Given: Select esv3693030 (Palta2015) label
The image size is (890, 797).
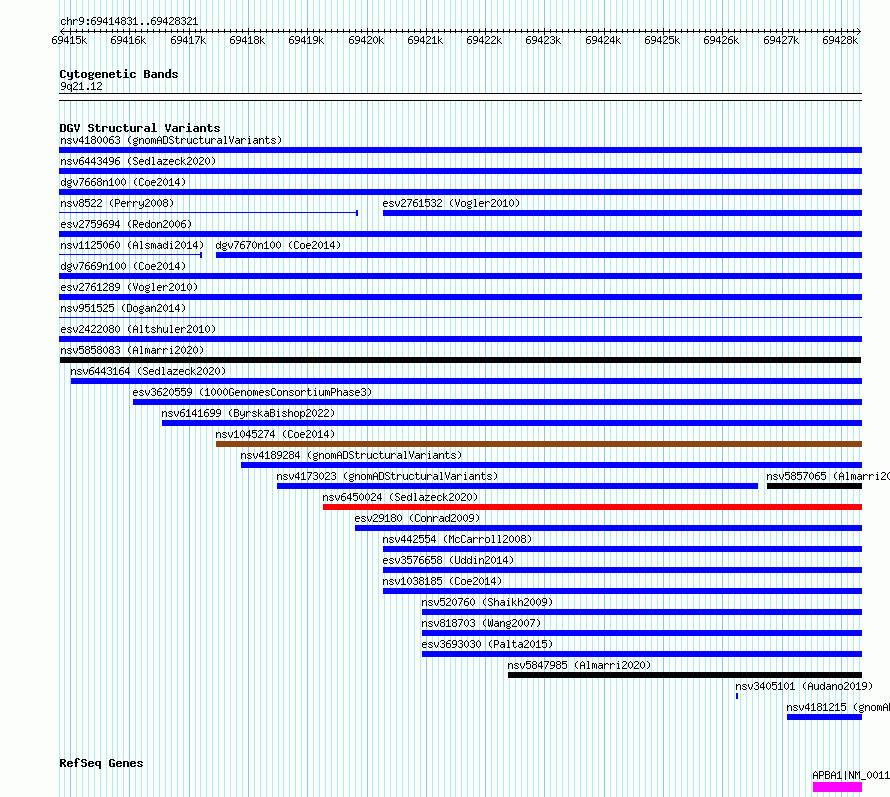Looking at the screenshot, I should pyautogui.click(x=487, y=644).
